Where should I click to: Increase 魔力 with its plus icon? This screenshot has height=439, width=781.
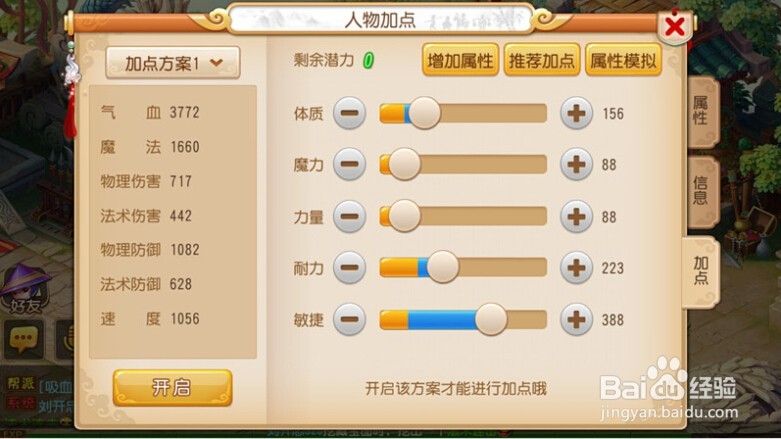(576, 164)
